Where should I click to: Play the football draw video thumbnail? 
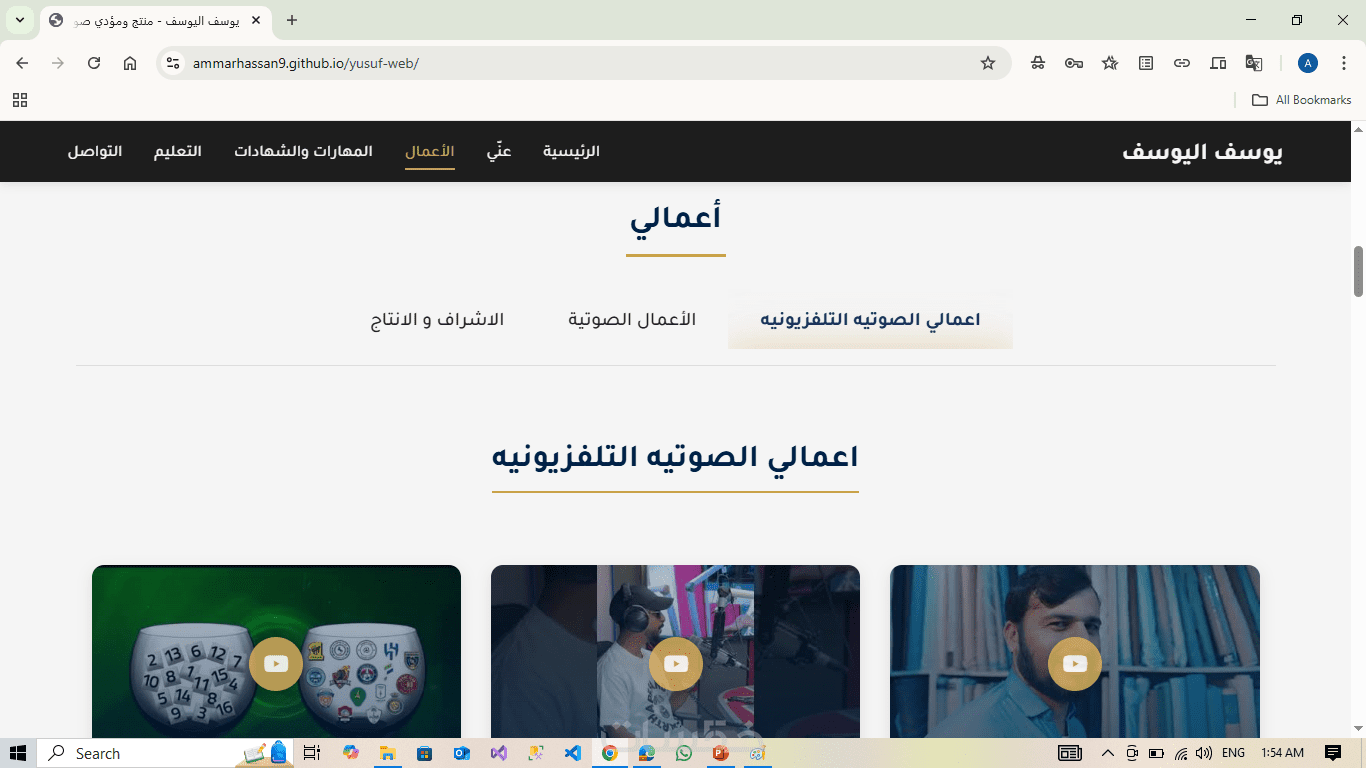[x=276, y=664]
